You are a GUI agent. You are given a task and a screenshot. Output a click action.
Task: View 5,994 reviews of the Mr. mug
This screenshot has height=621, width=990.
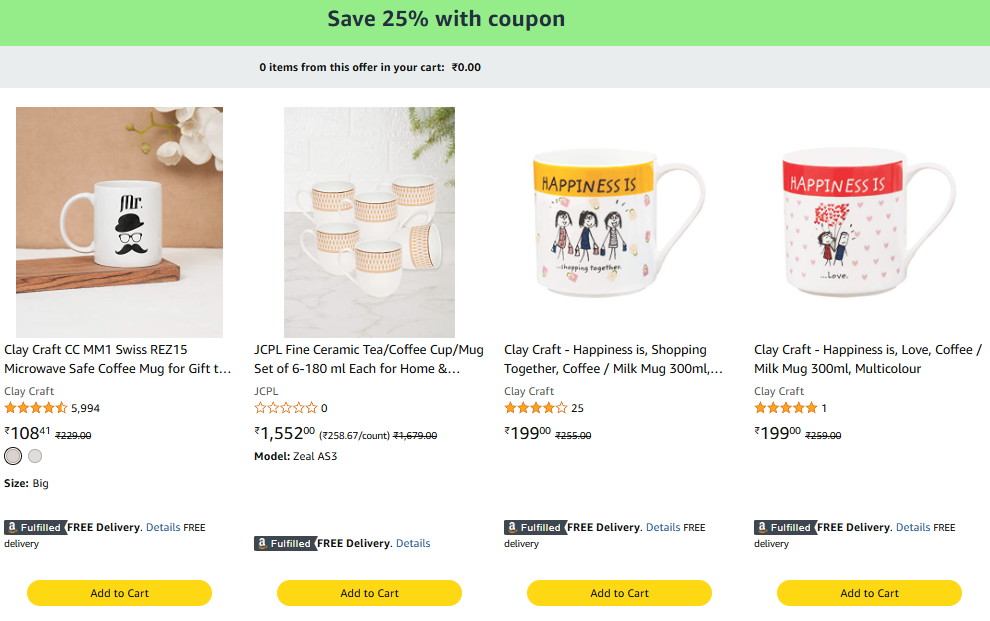[x=85, y=408]
